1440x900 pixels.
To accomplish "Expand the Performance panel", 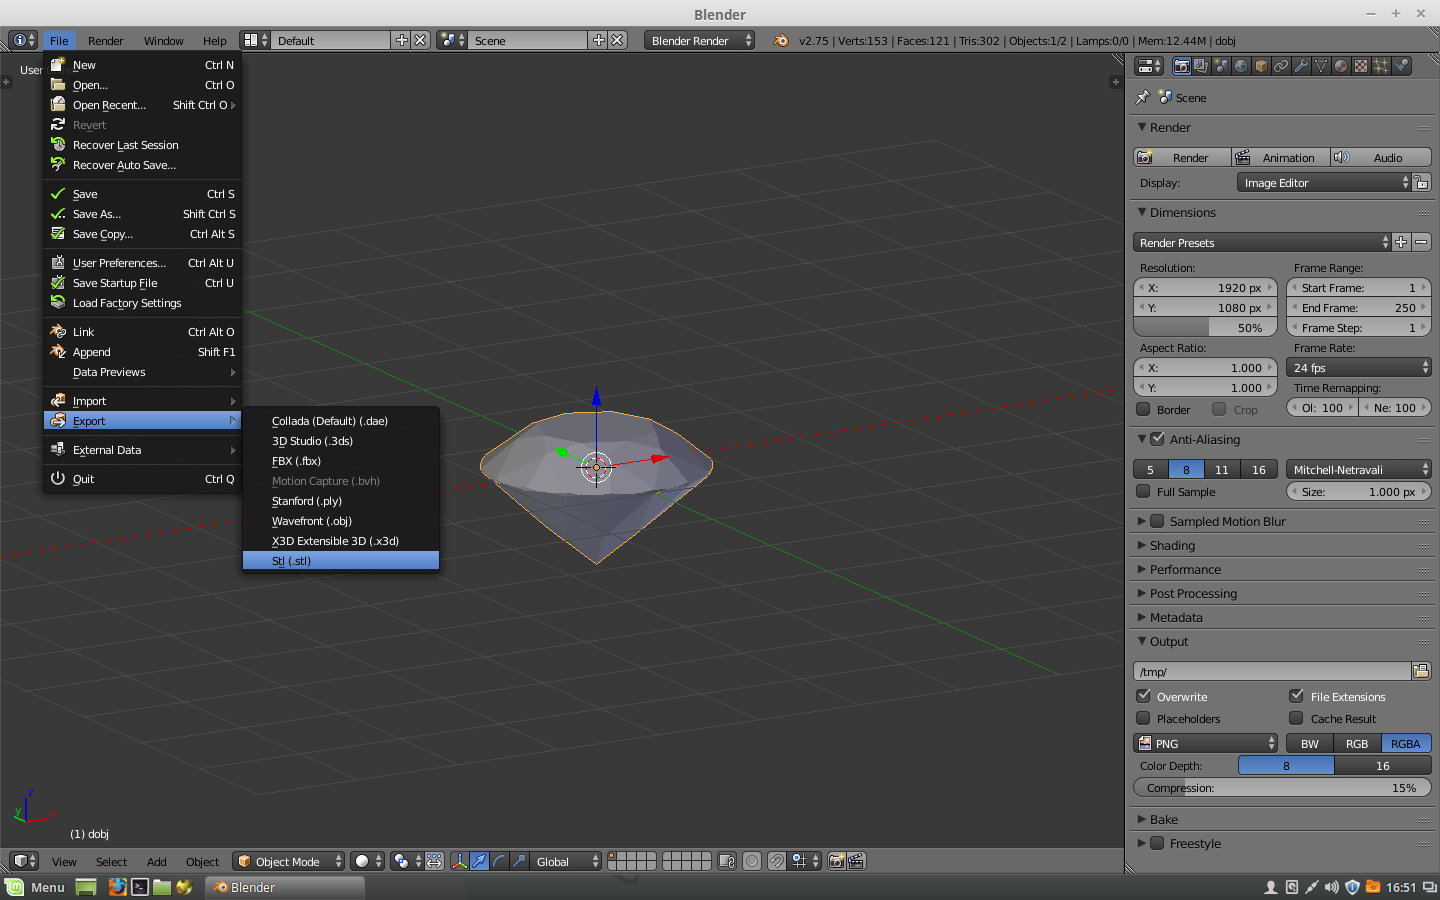I will pos(1185,569).
